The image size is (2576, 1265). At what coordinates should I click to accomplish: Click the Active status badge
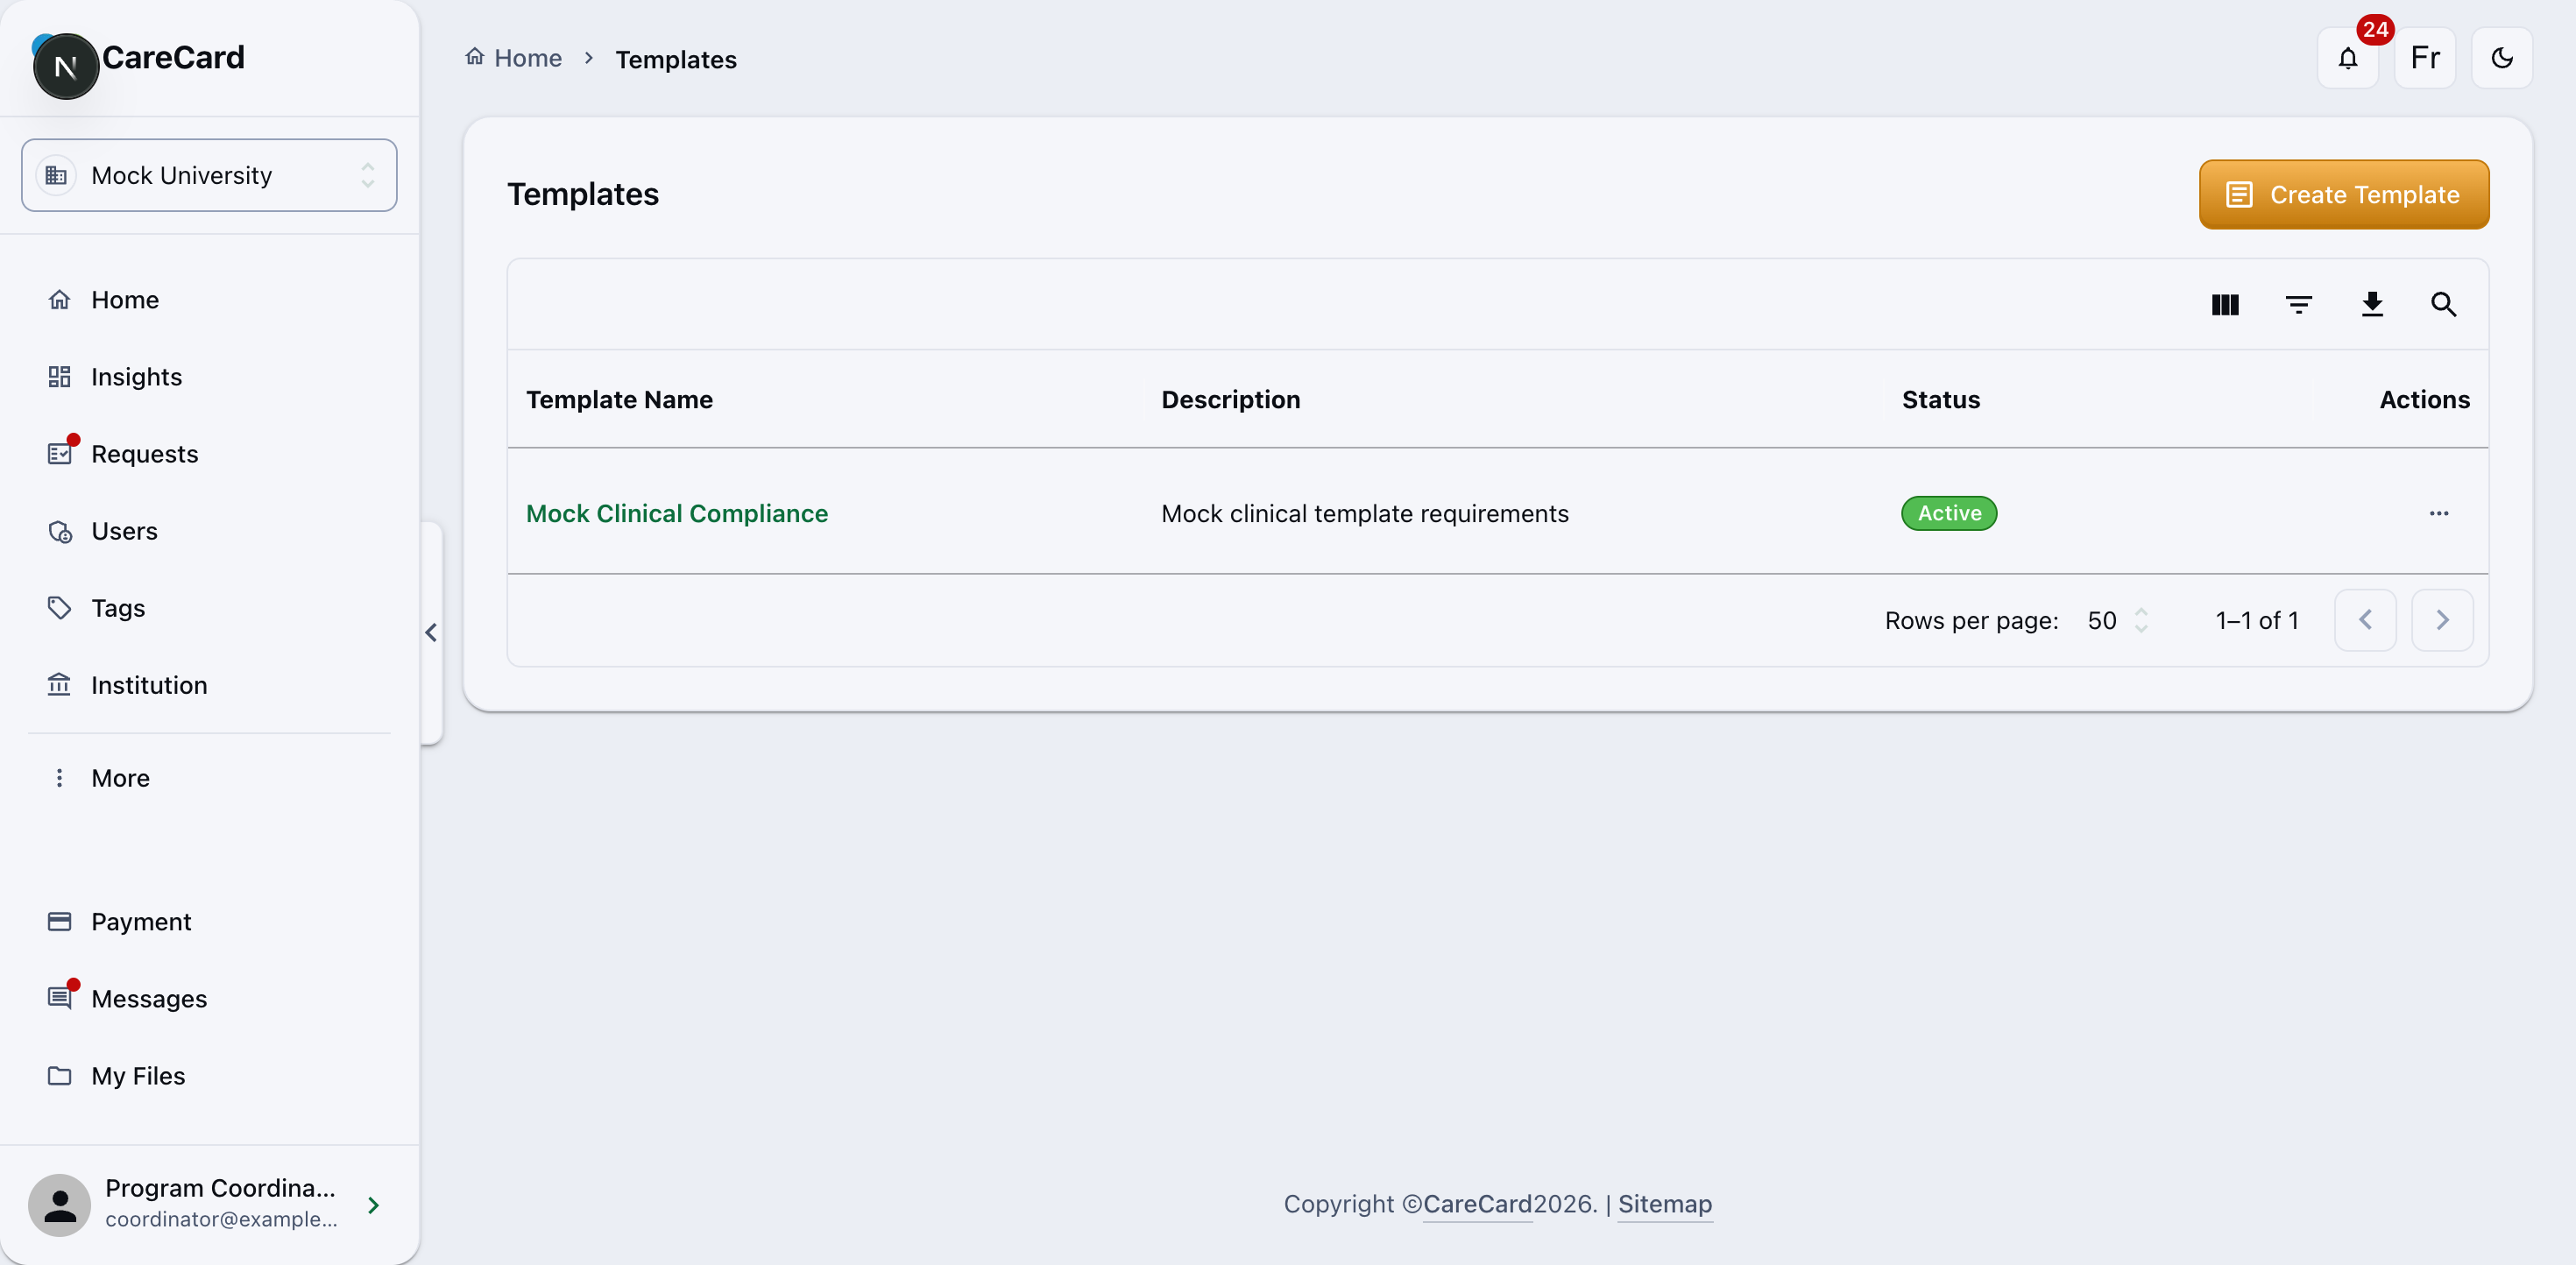1948,513
